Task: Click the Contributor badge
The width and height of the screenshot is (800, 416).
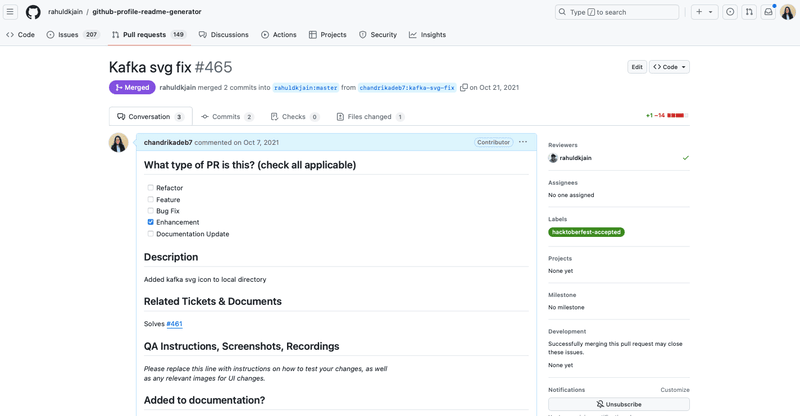Action: pos(493,142)
